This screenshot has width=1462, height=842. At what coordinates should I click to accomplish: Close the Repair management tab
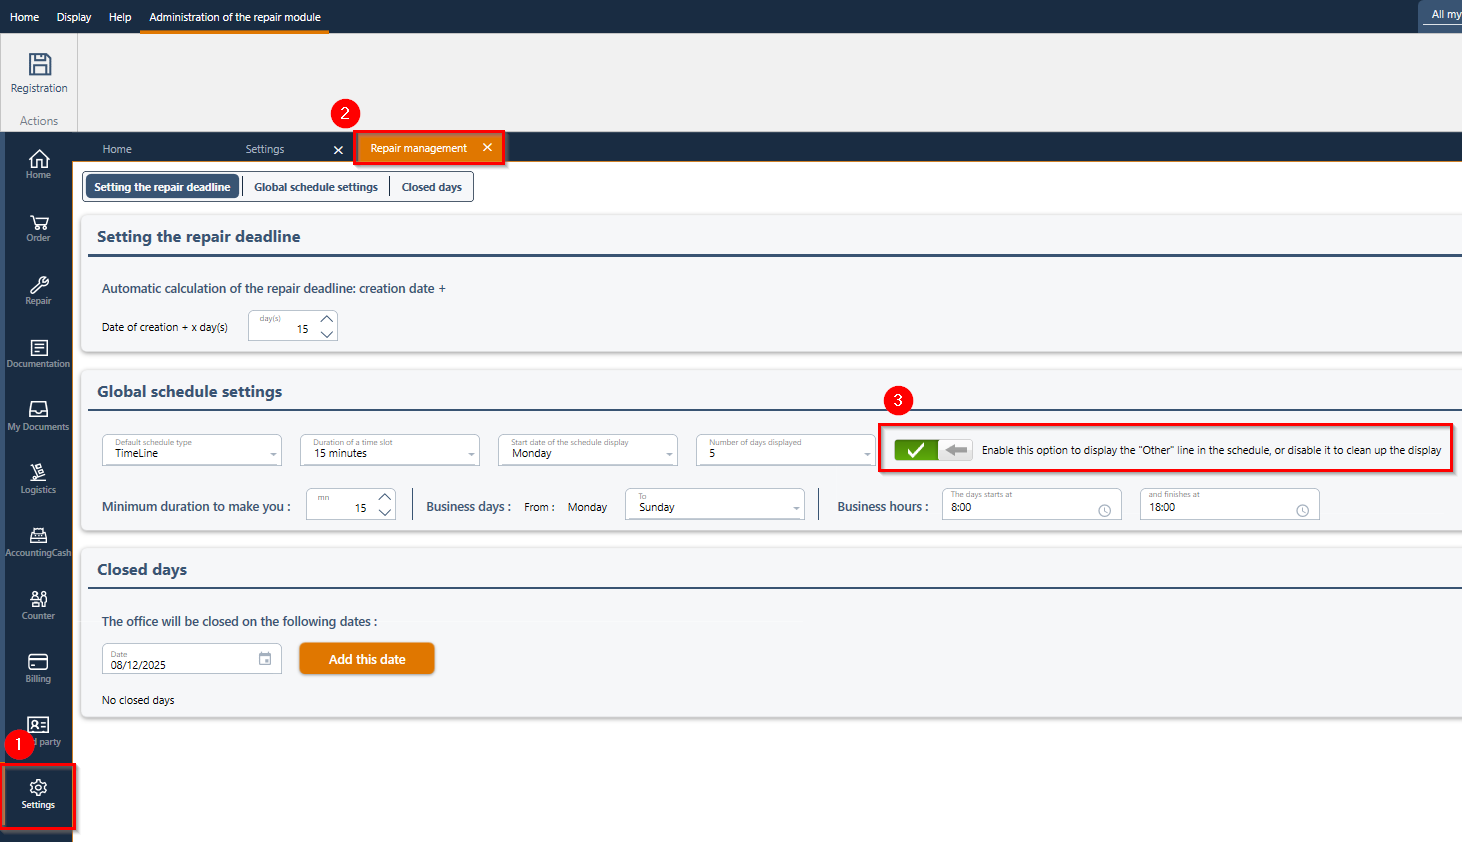point(487,147)
